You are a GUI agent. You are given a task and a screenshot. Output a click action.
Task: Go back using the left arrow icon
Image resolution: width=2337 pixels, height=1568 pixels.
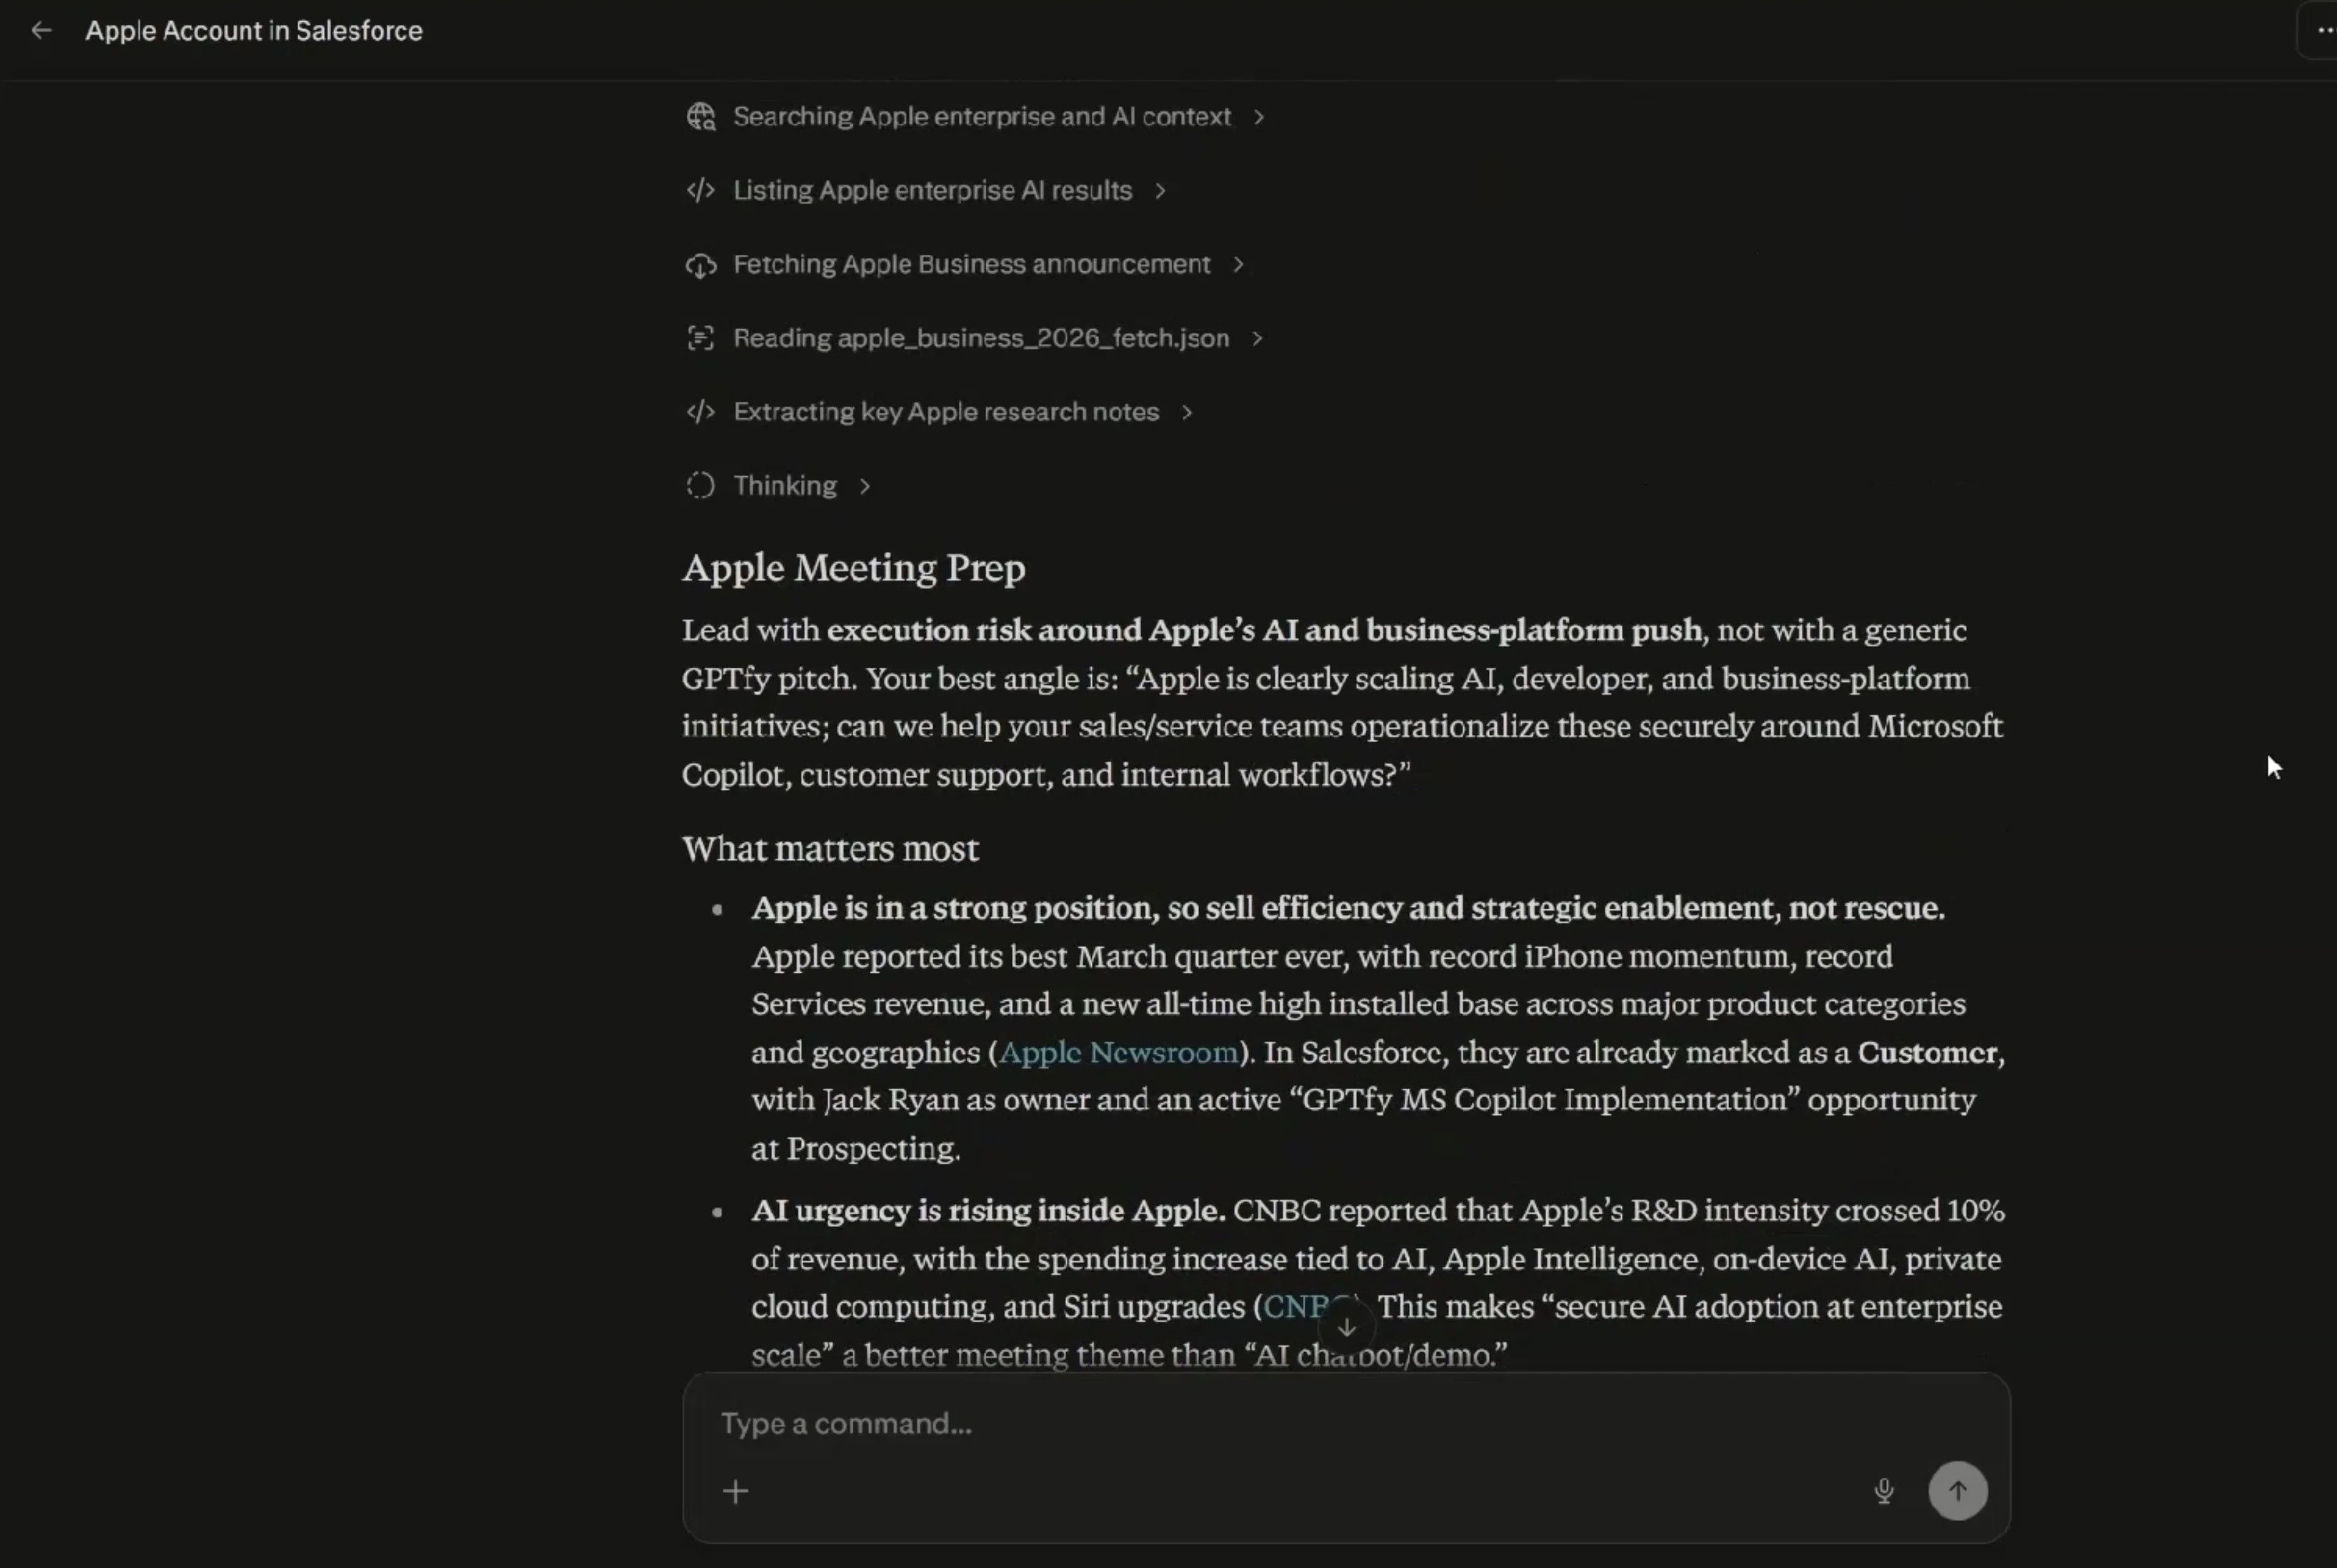tap(41, 31)
